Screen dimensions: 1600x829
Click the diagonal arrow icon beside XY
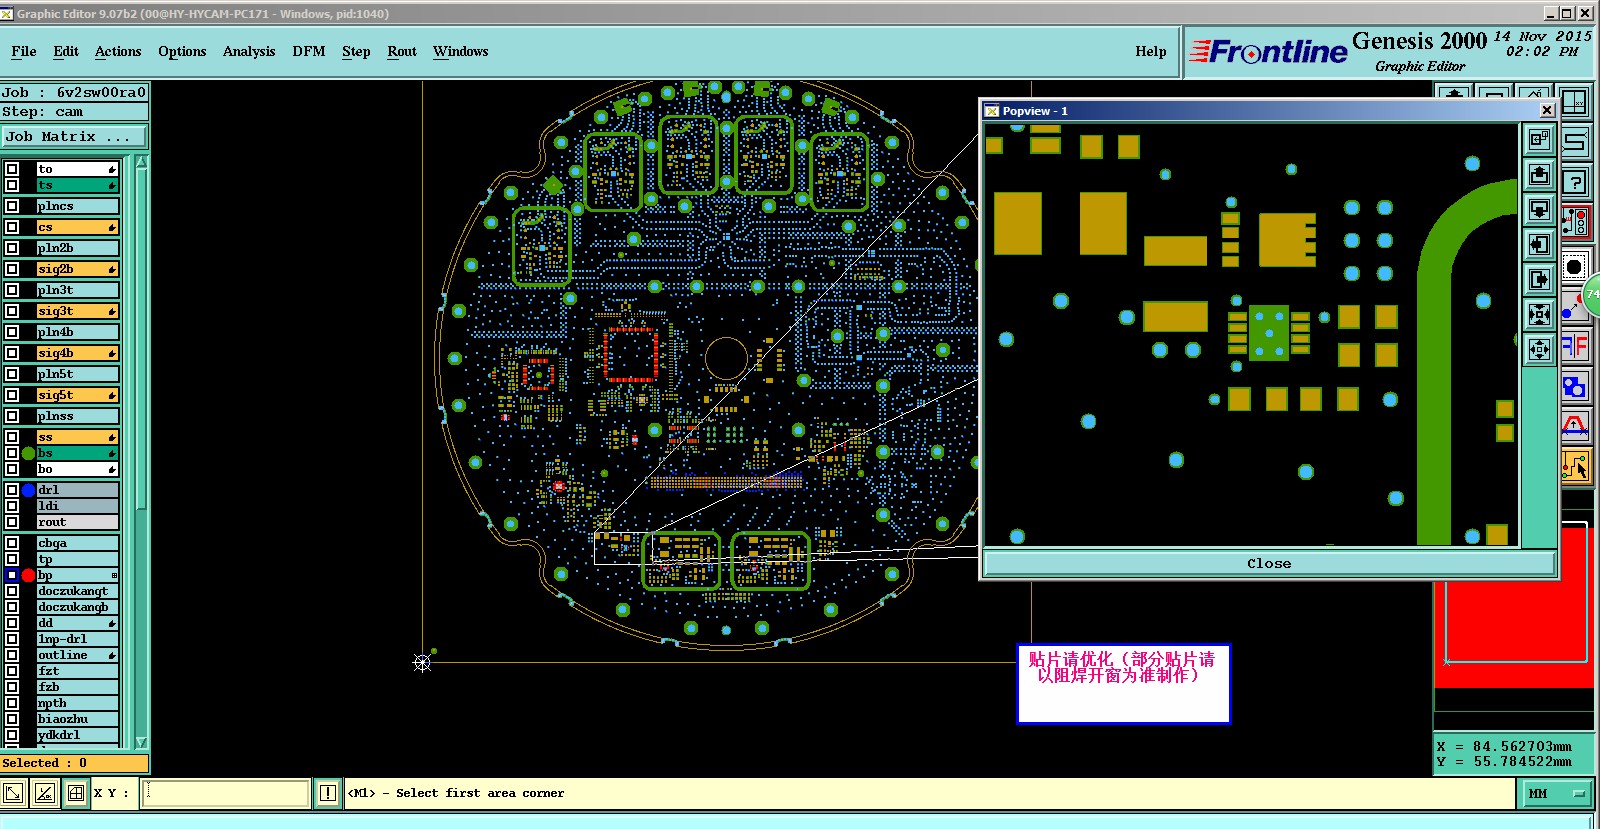pos(14,793)
